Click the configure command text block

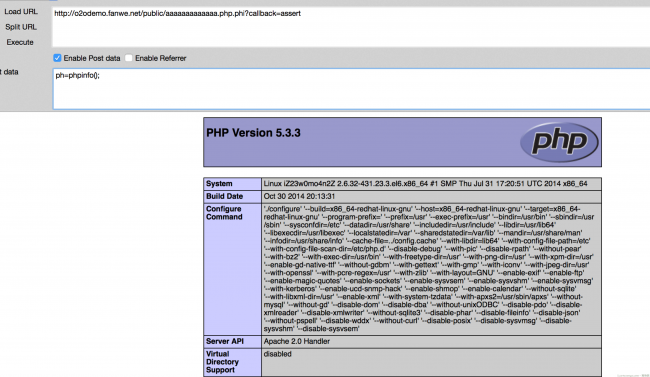(x=429, y=269)
